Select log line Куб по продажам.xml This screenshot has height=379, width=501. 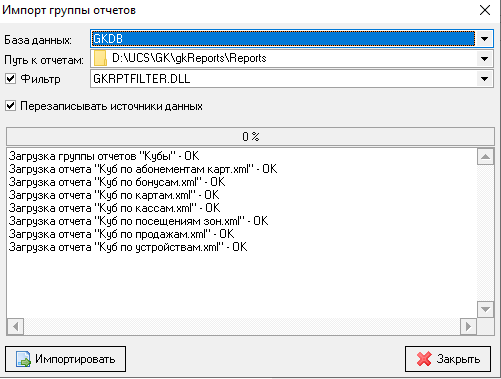tap(121, 234)
